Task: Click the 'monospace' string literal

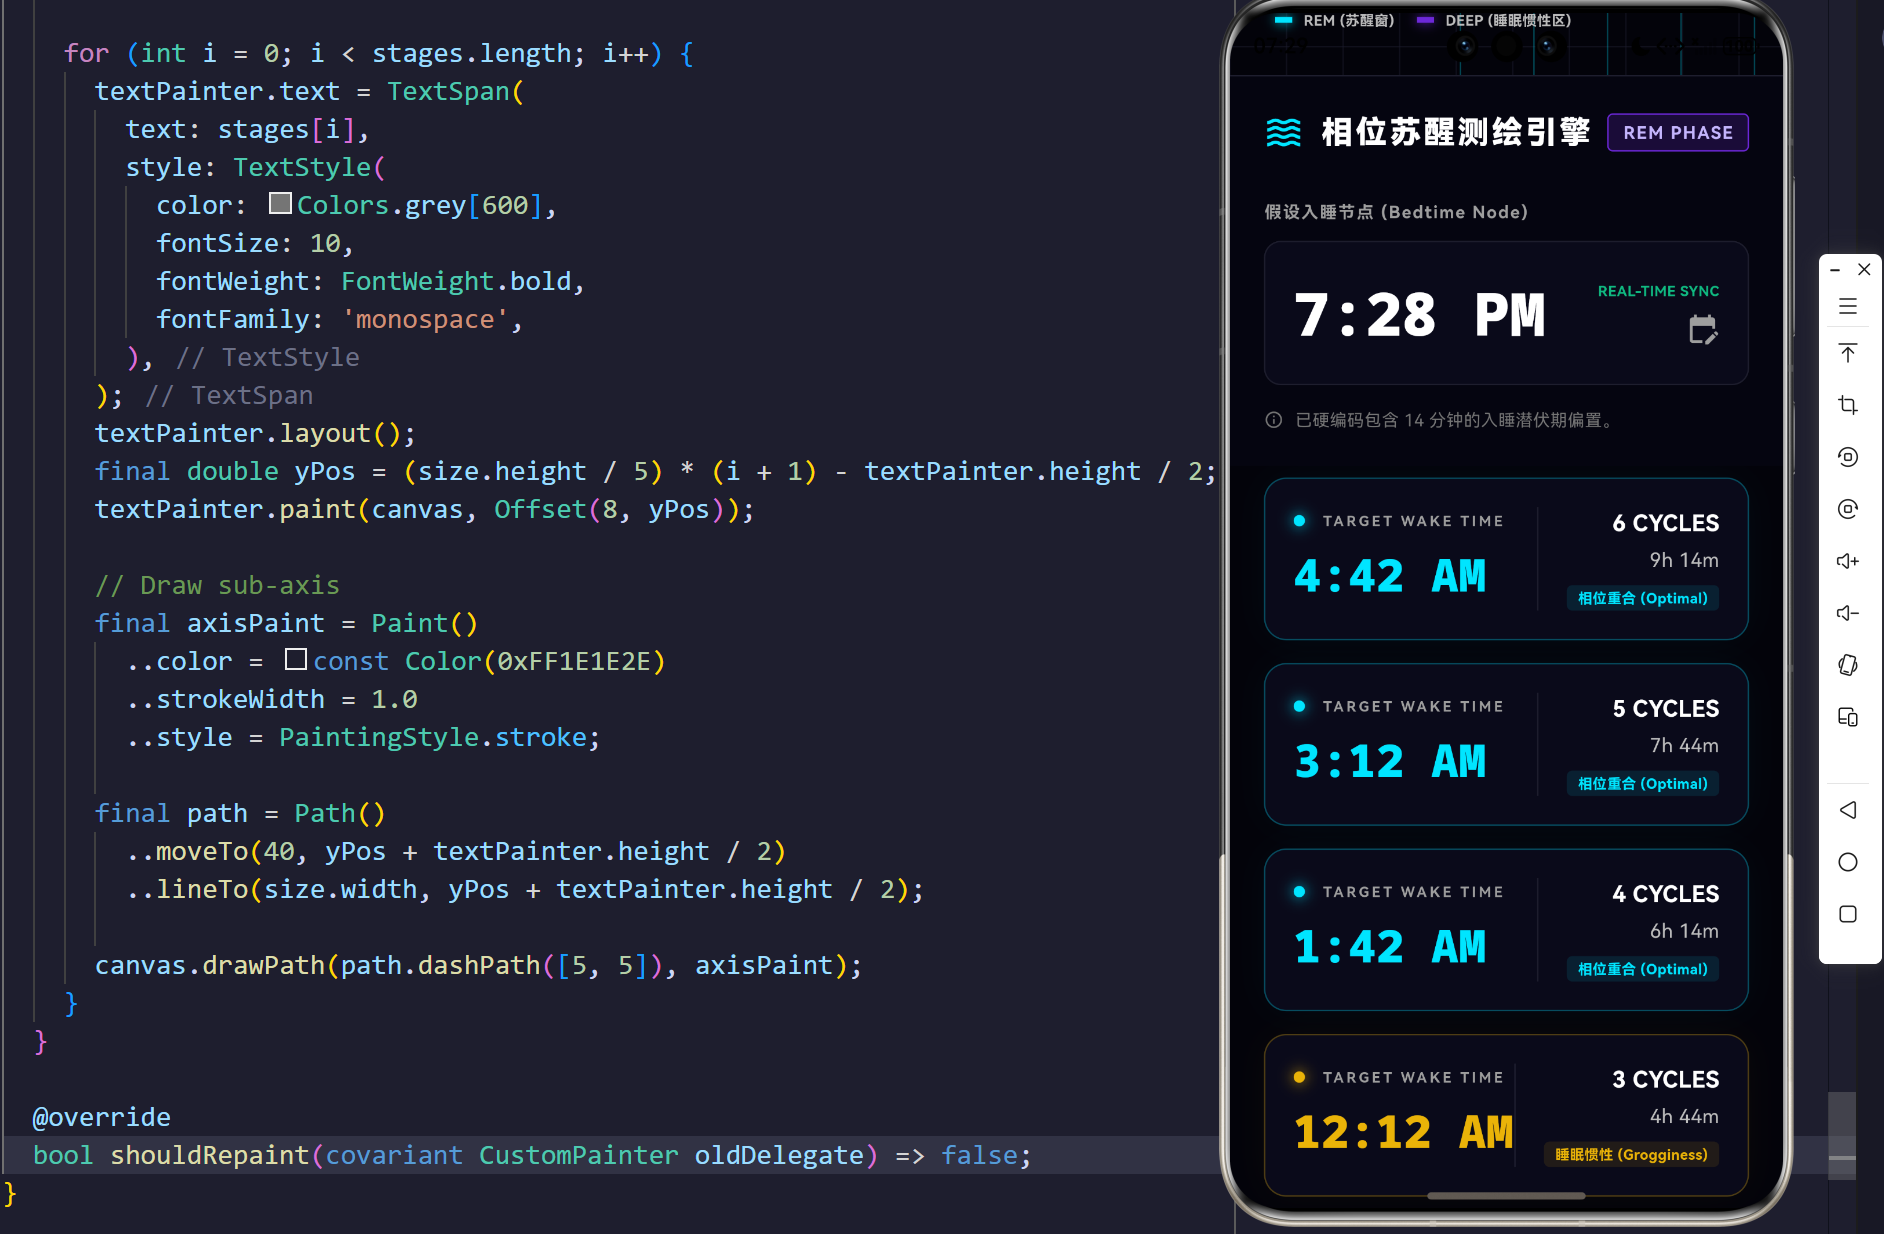Action: [x=425, y=319]
